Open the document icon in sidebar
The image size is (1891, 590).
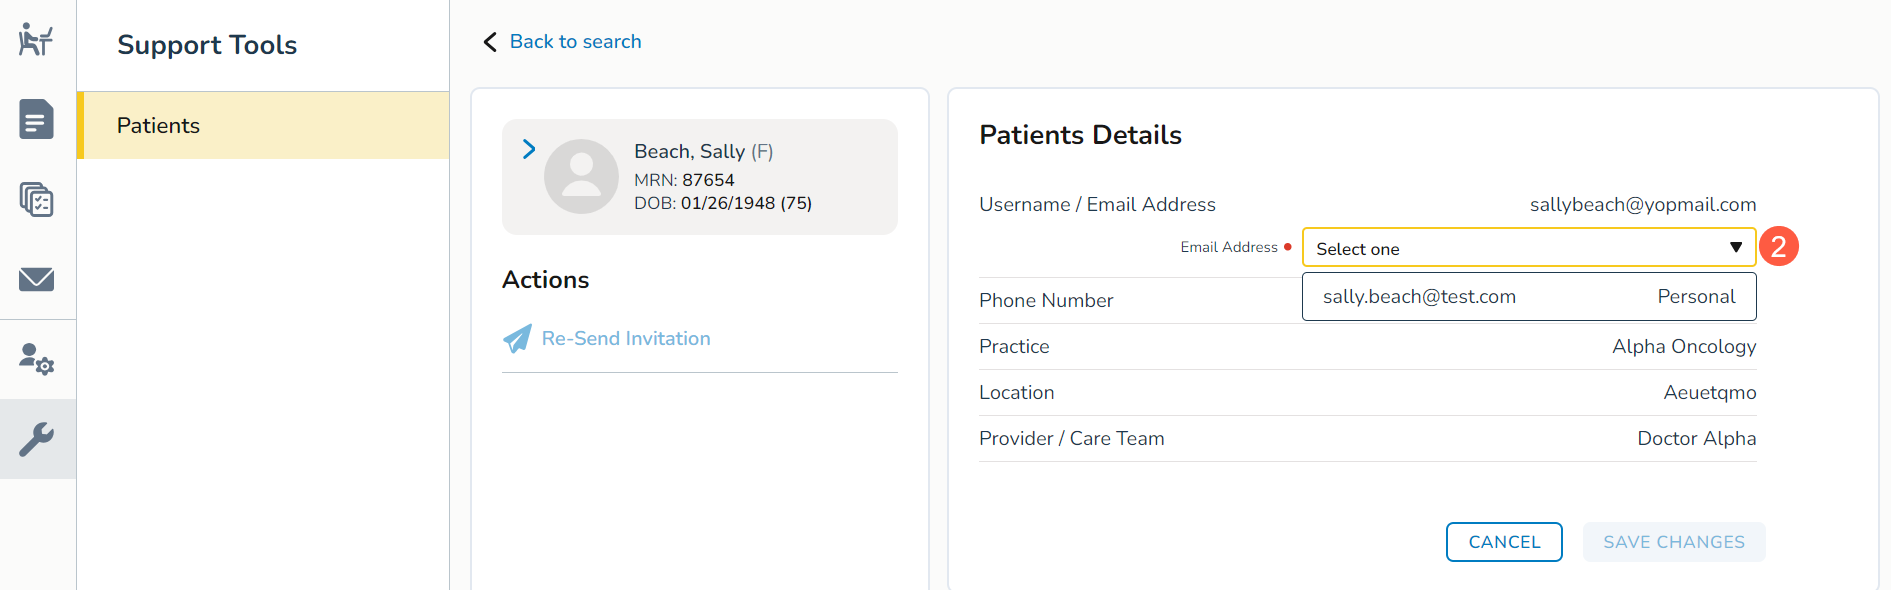pos(36,120)
